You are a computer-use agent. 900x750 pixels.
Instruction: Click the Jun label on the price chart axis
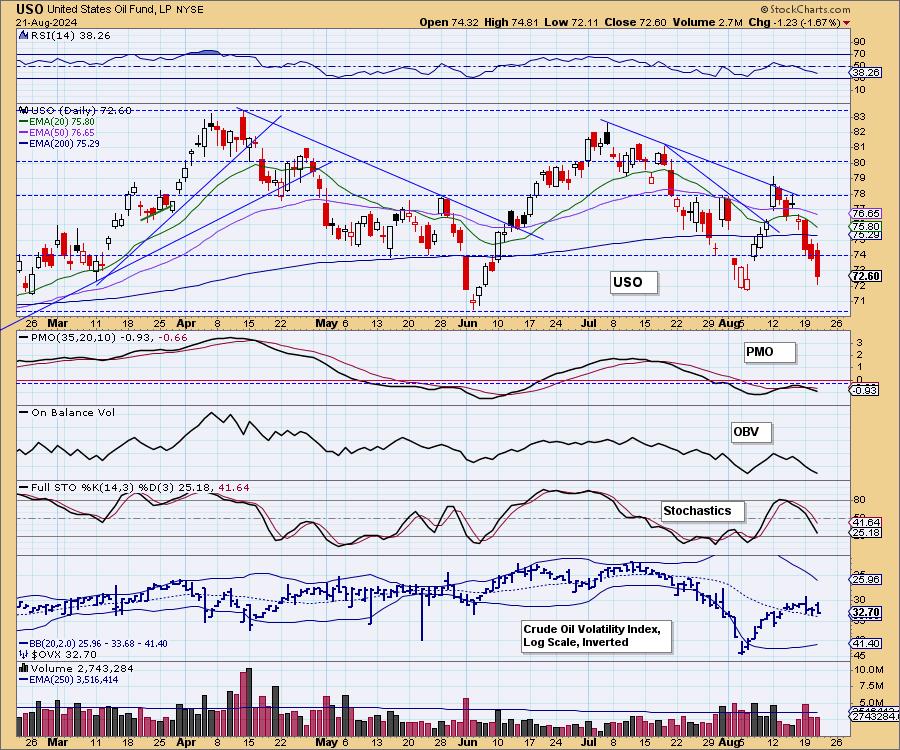tap(467, 324)
